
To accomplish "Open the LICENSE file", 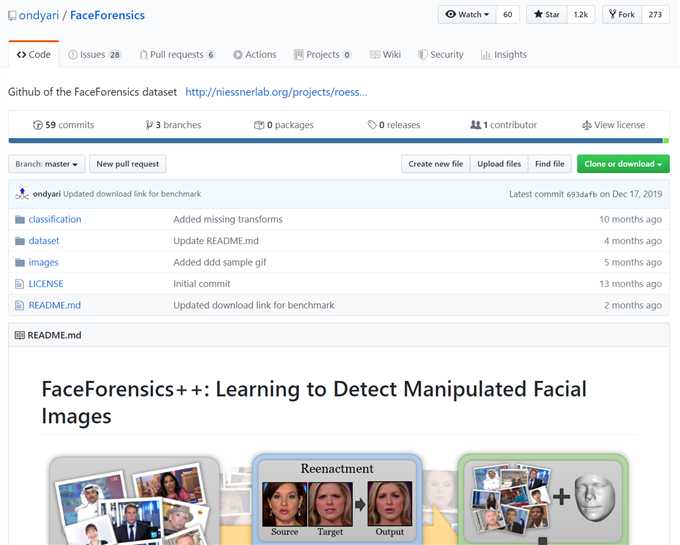I will (46, 284).
